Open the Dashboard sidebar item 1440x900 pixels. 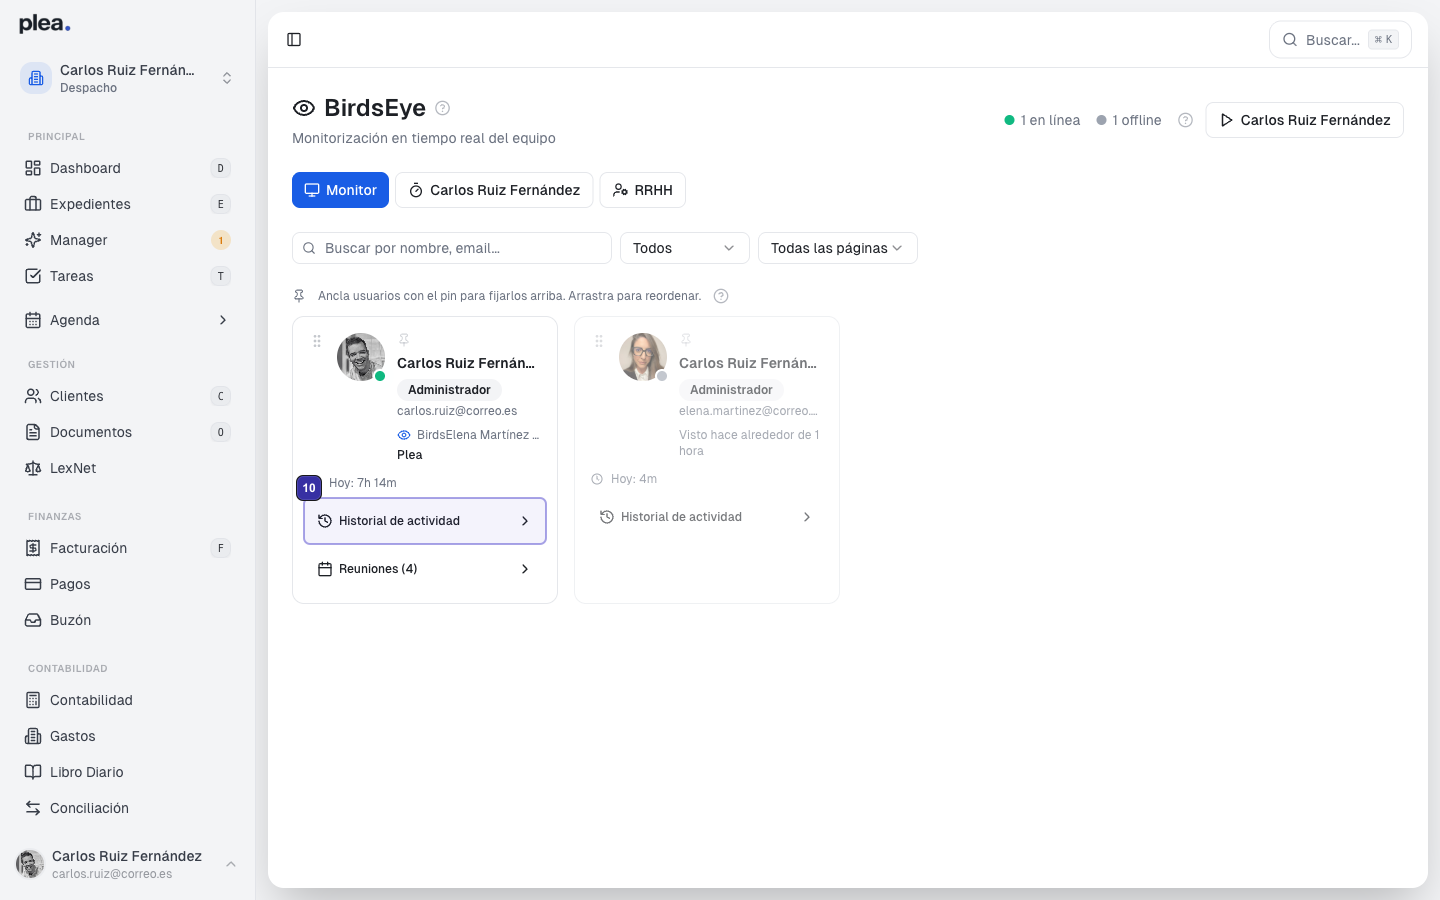127,168
